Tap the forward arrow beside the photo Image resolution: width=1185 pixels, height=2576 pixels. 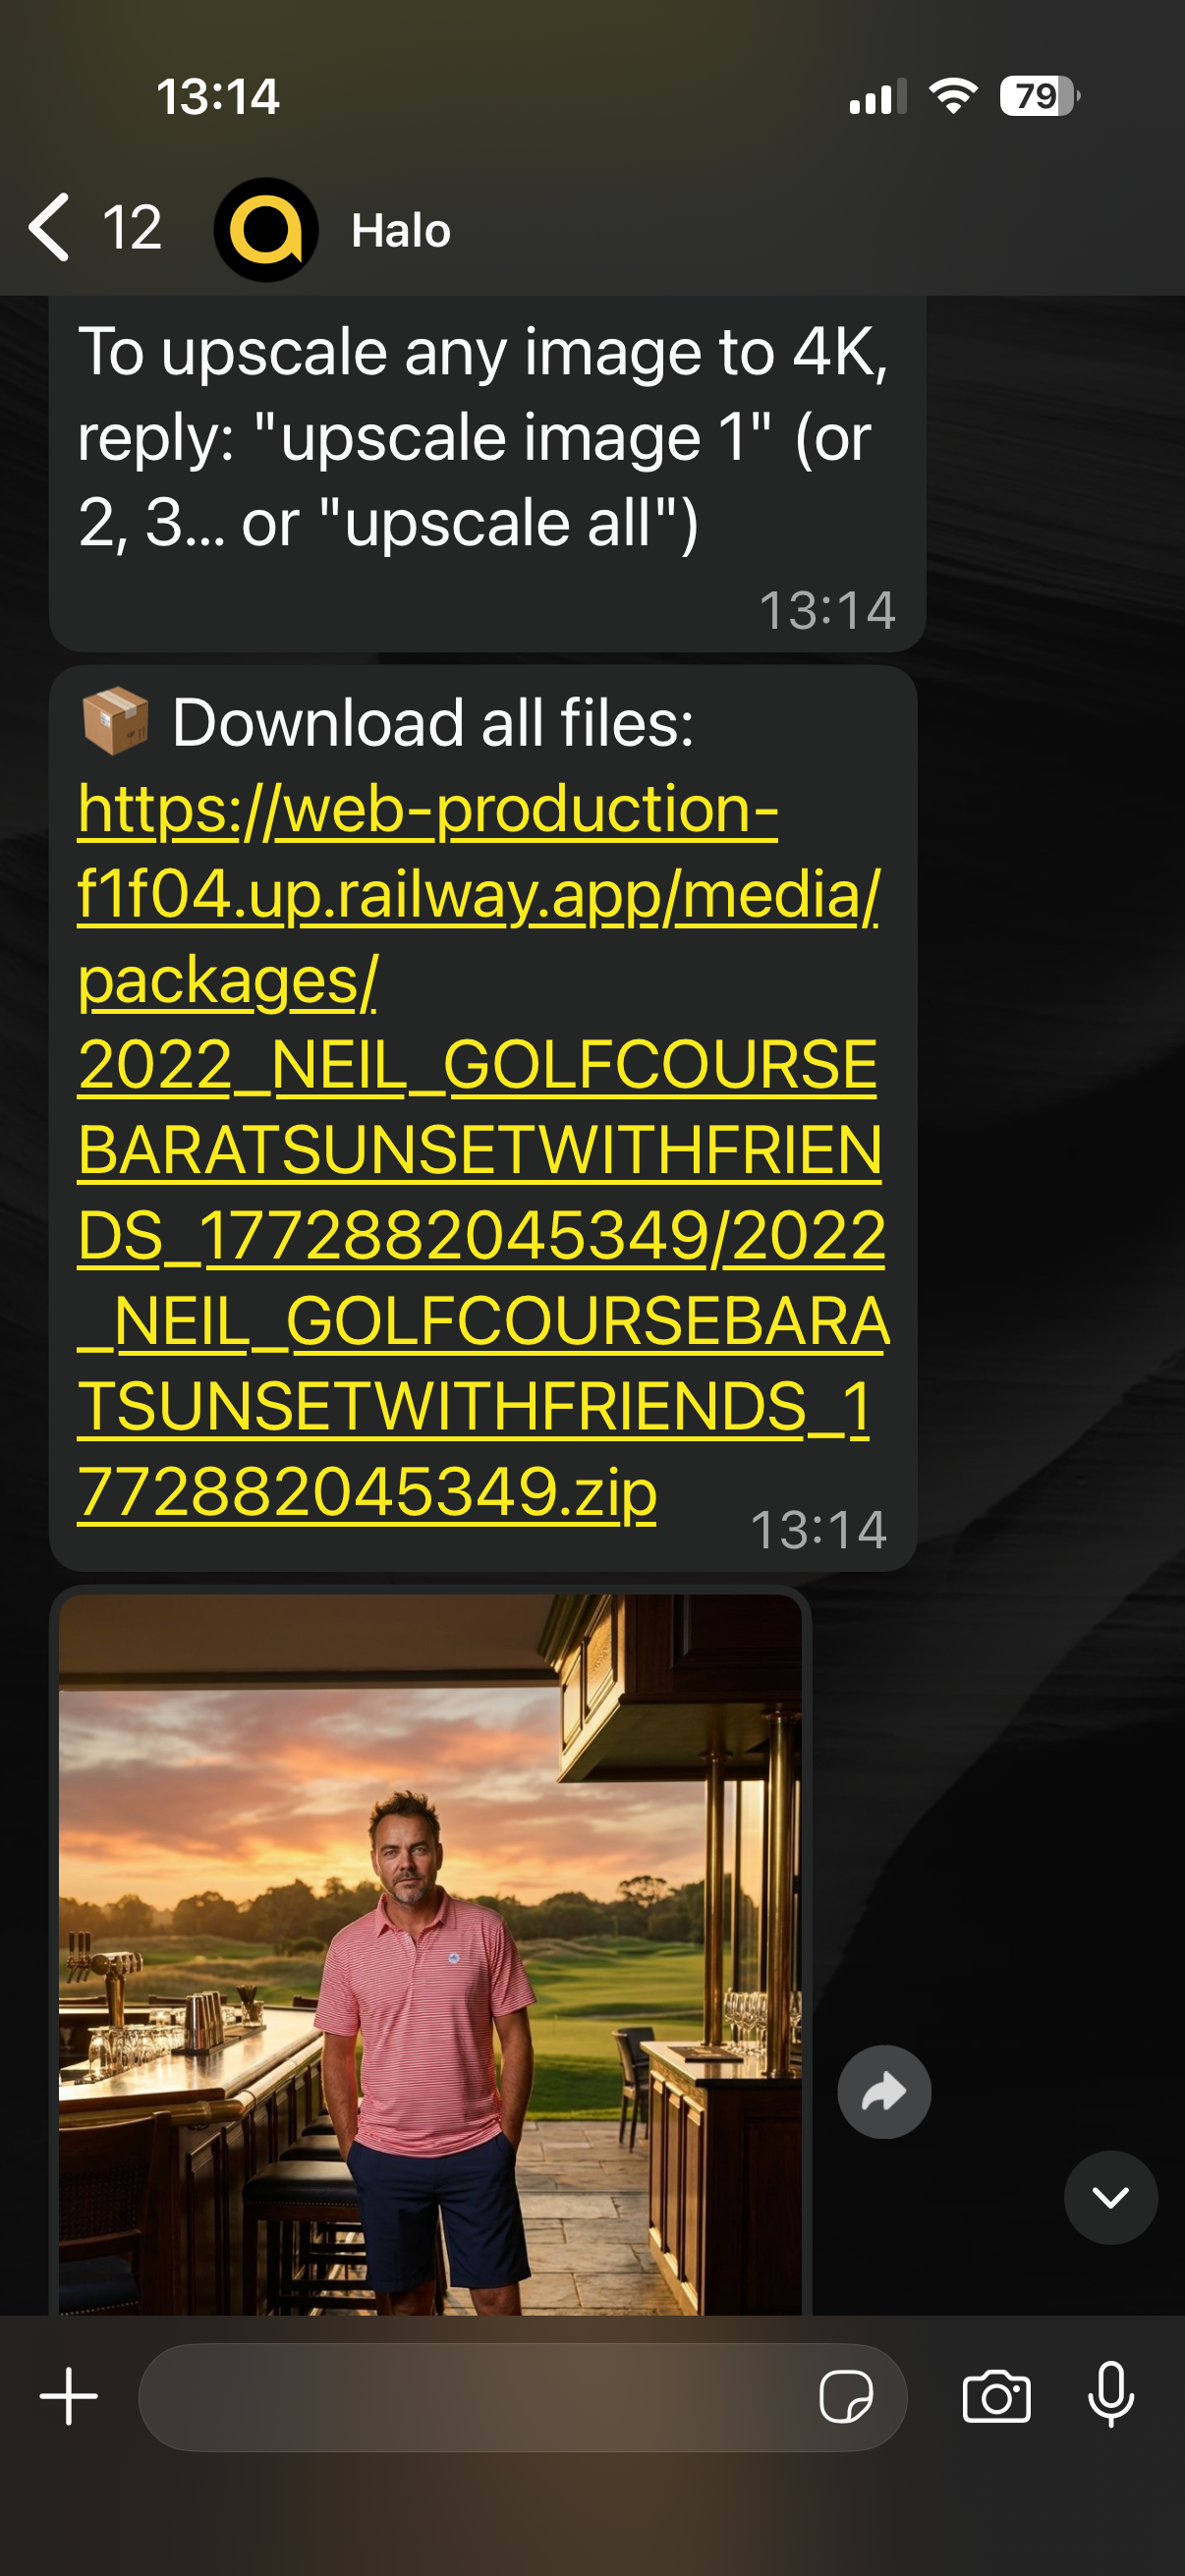pyautogui.click(x=884, y=2092)
